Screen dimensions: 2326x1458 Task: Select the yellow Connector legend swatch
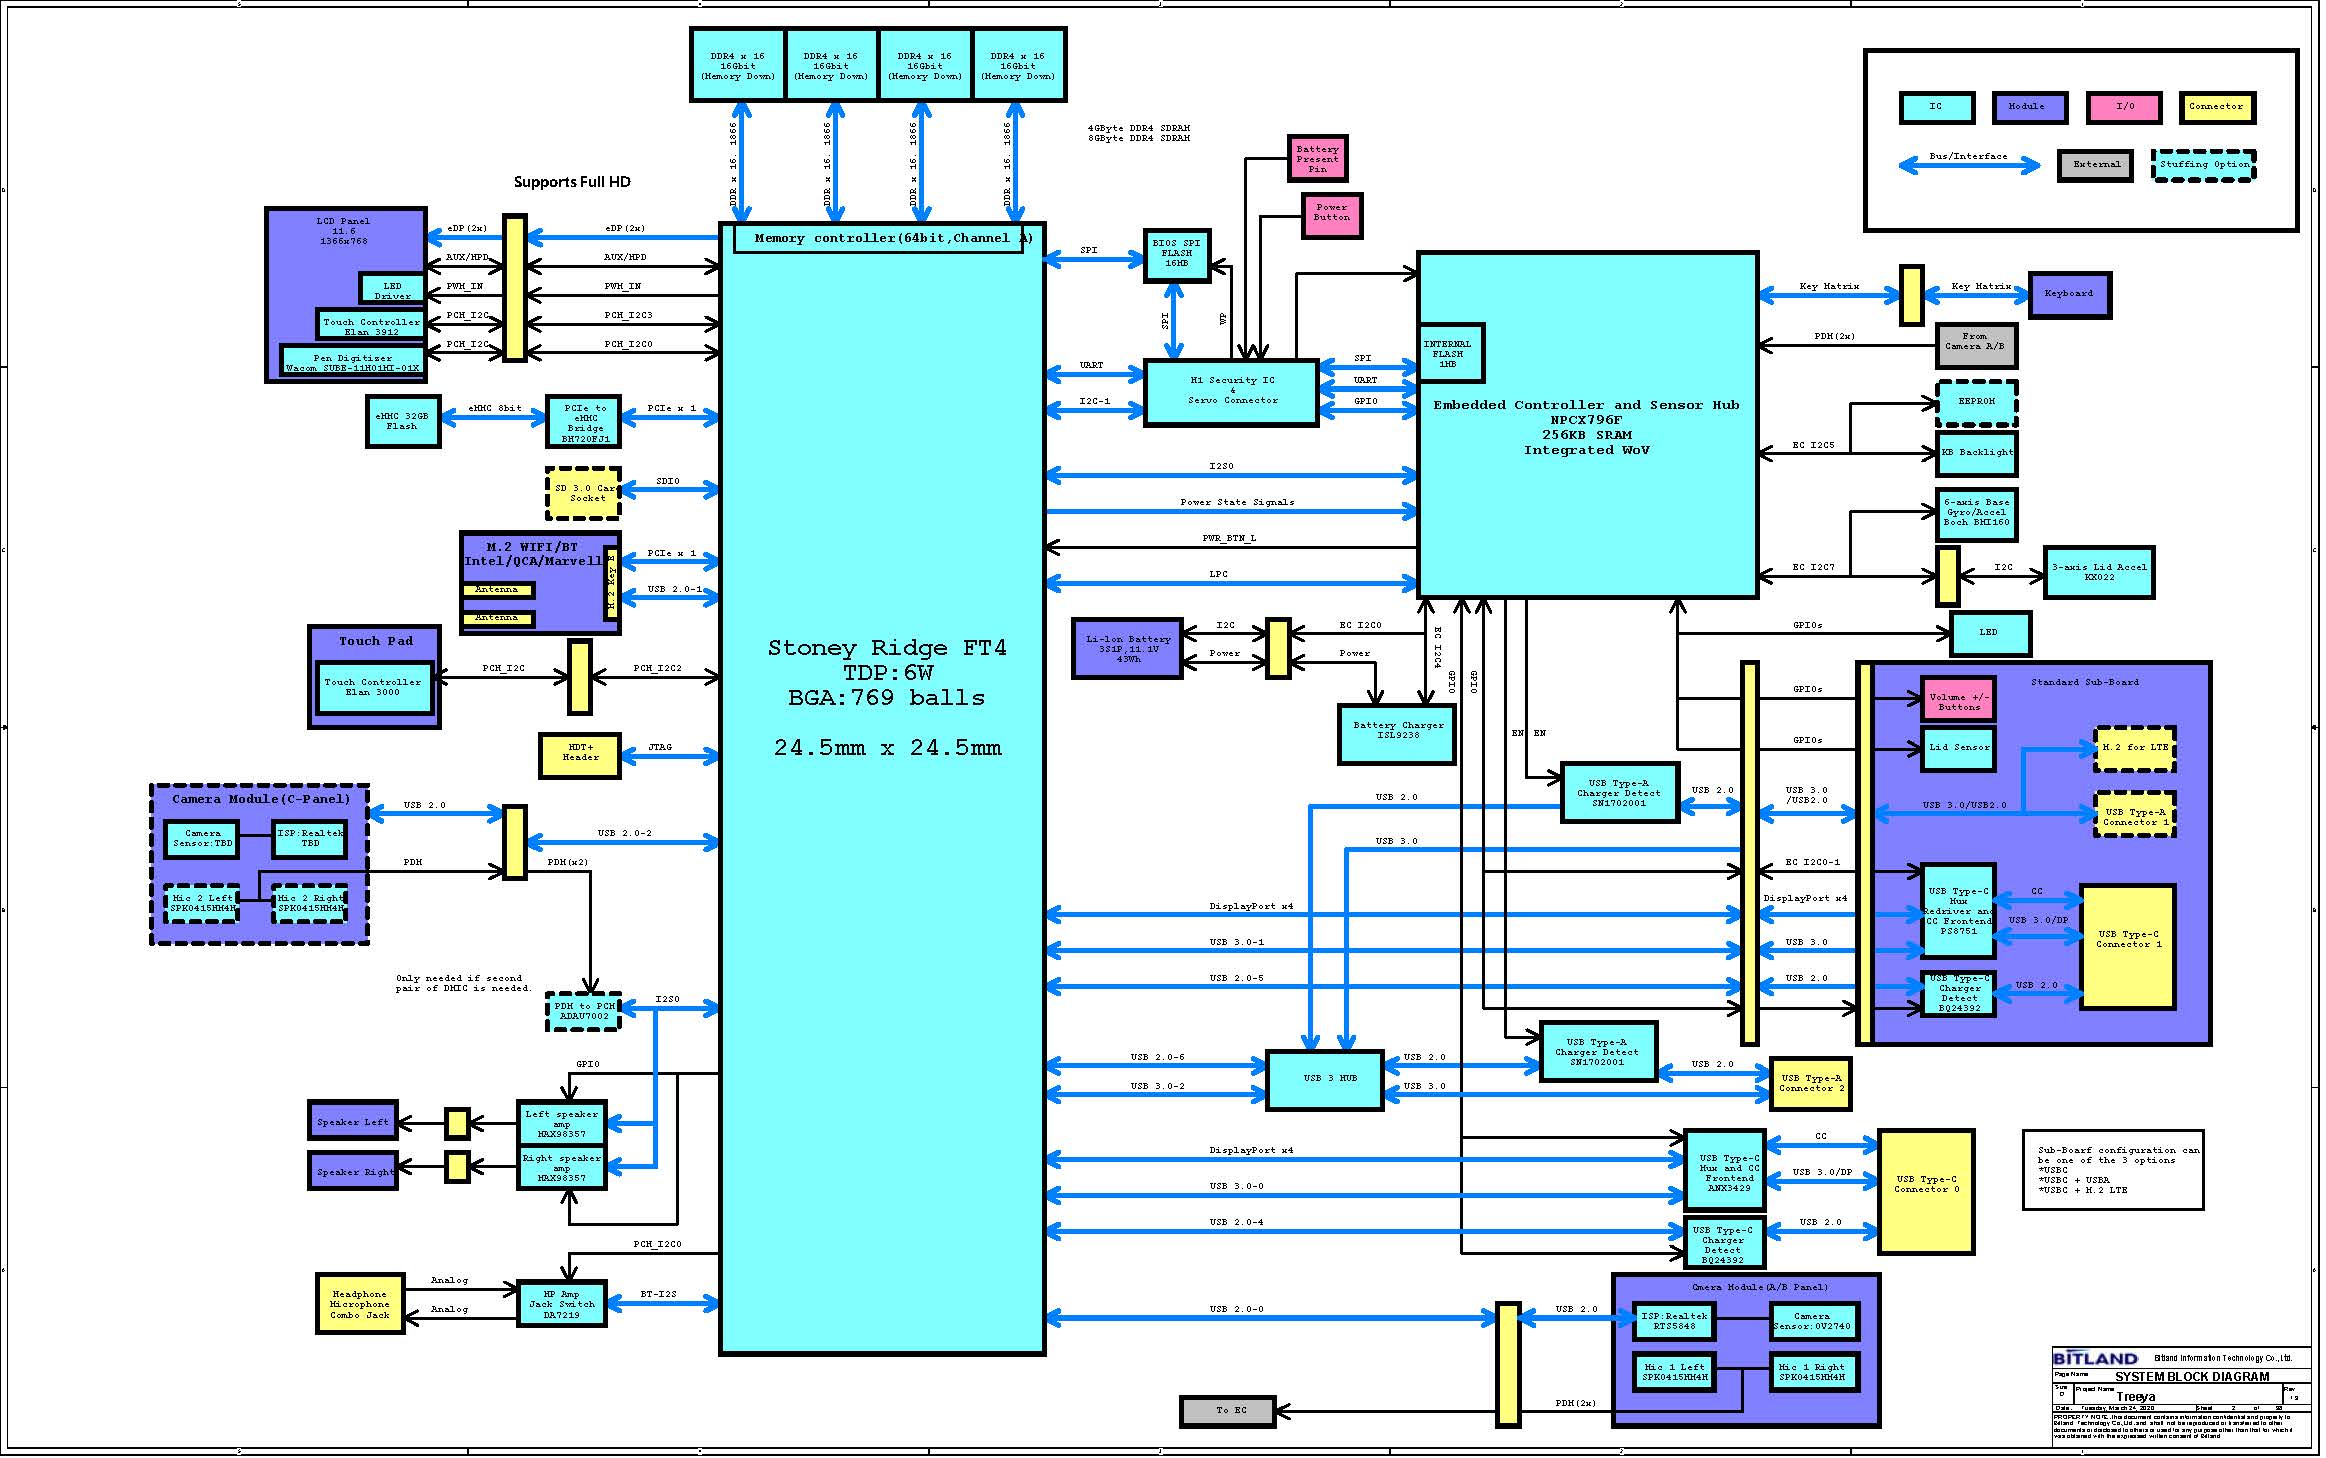pyautogui.click(x=2216, y=107)
